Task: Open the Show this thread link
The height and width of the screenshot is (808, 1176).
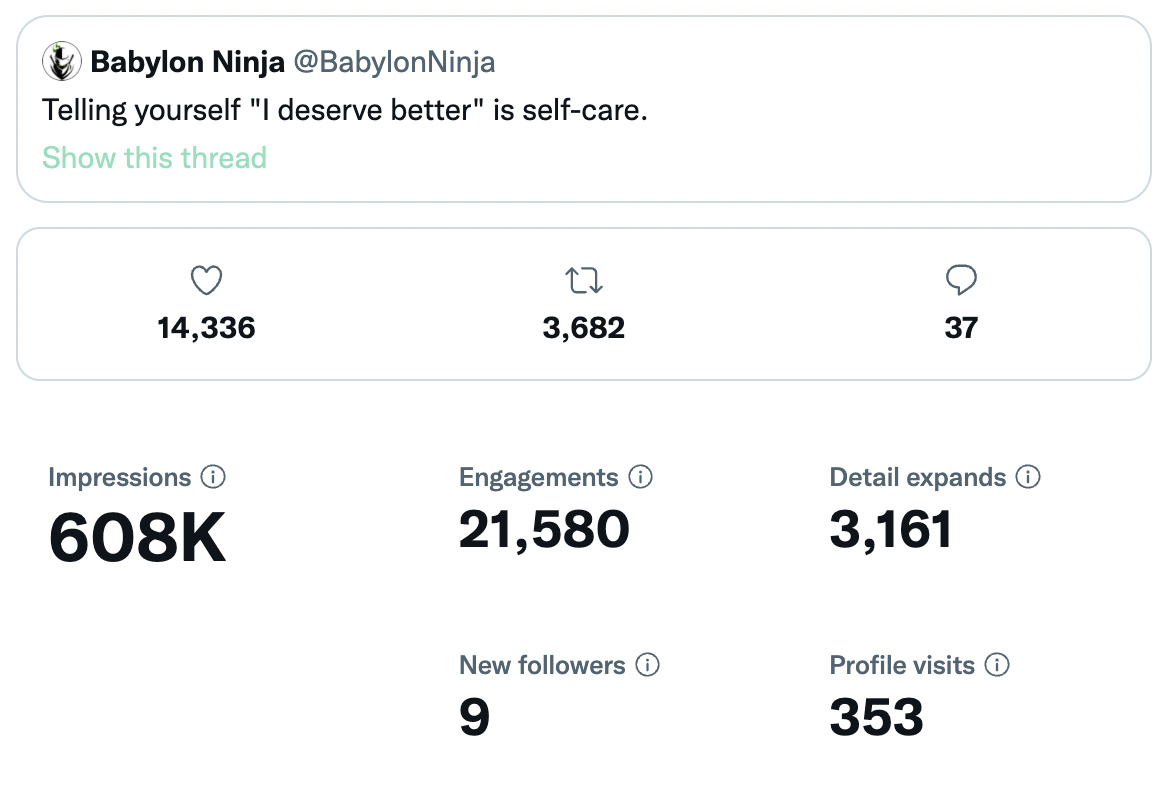Action: pyautogui.click(x=154, y=158)
